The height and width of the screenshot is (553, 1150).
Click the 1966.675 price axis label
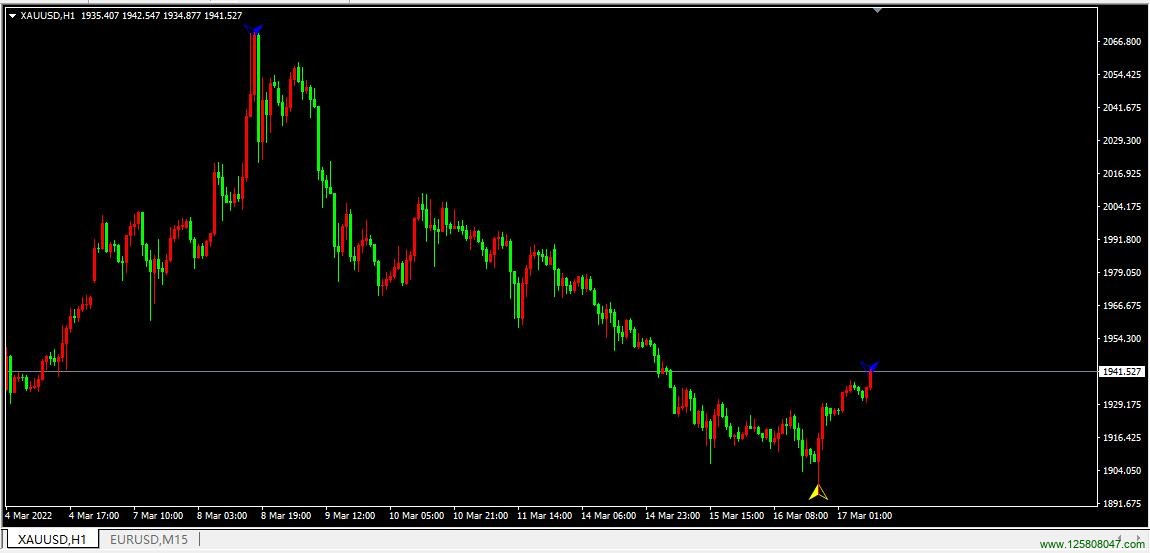(x=1122, y=306)
